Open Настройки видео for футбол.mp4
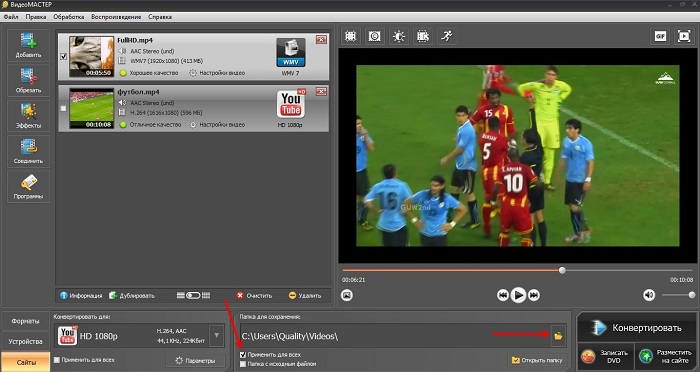 [217, 125]
